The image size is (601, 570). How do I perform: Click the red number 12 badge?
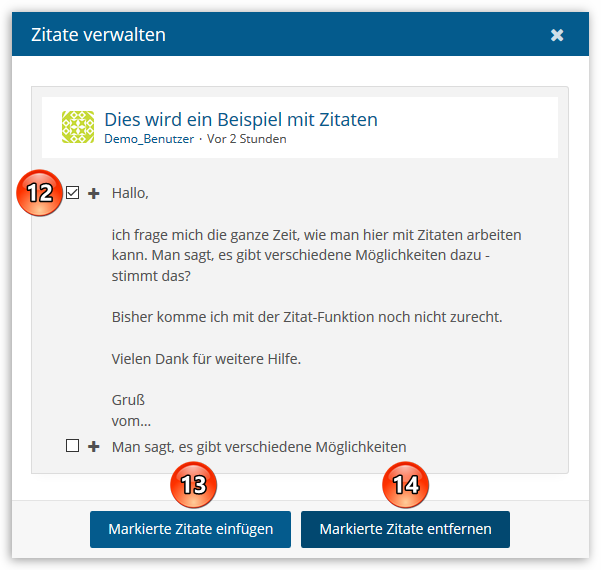(39, 193)
